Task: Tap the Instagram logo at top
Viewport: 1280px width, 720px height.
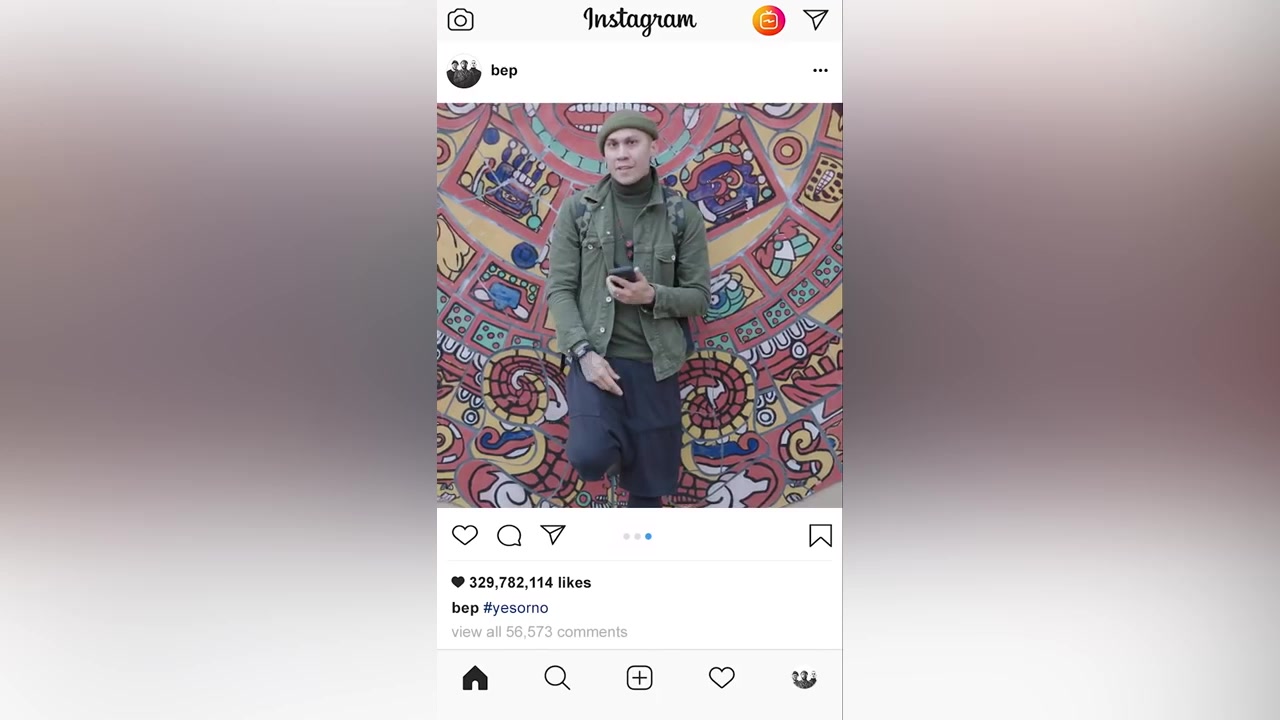Action: (640, 20)
